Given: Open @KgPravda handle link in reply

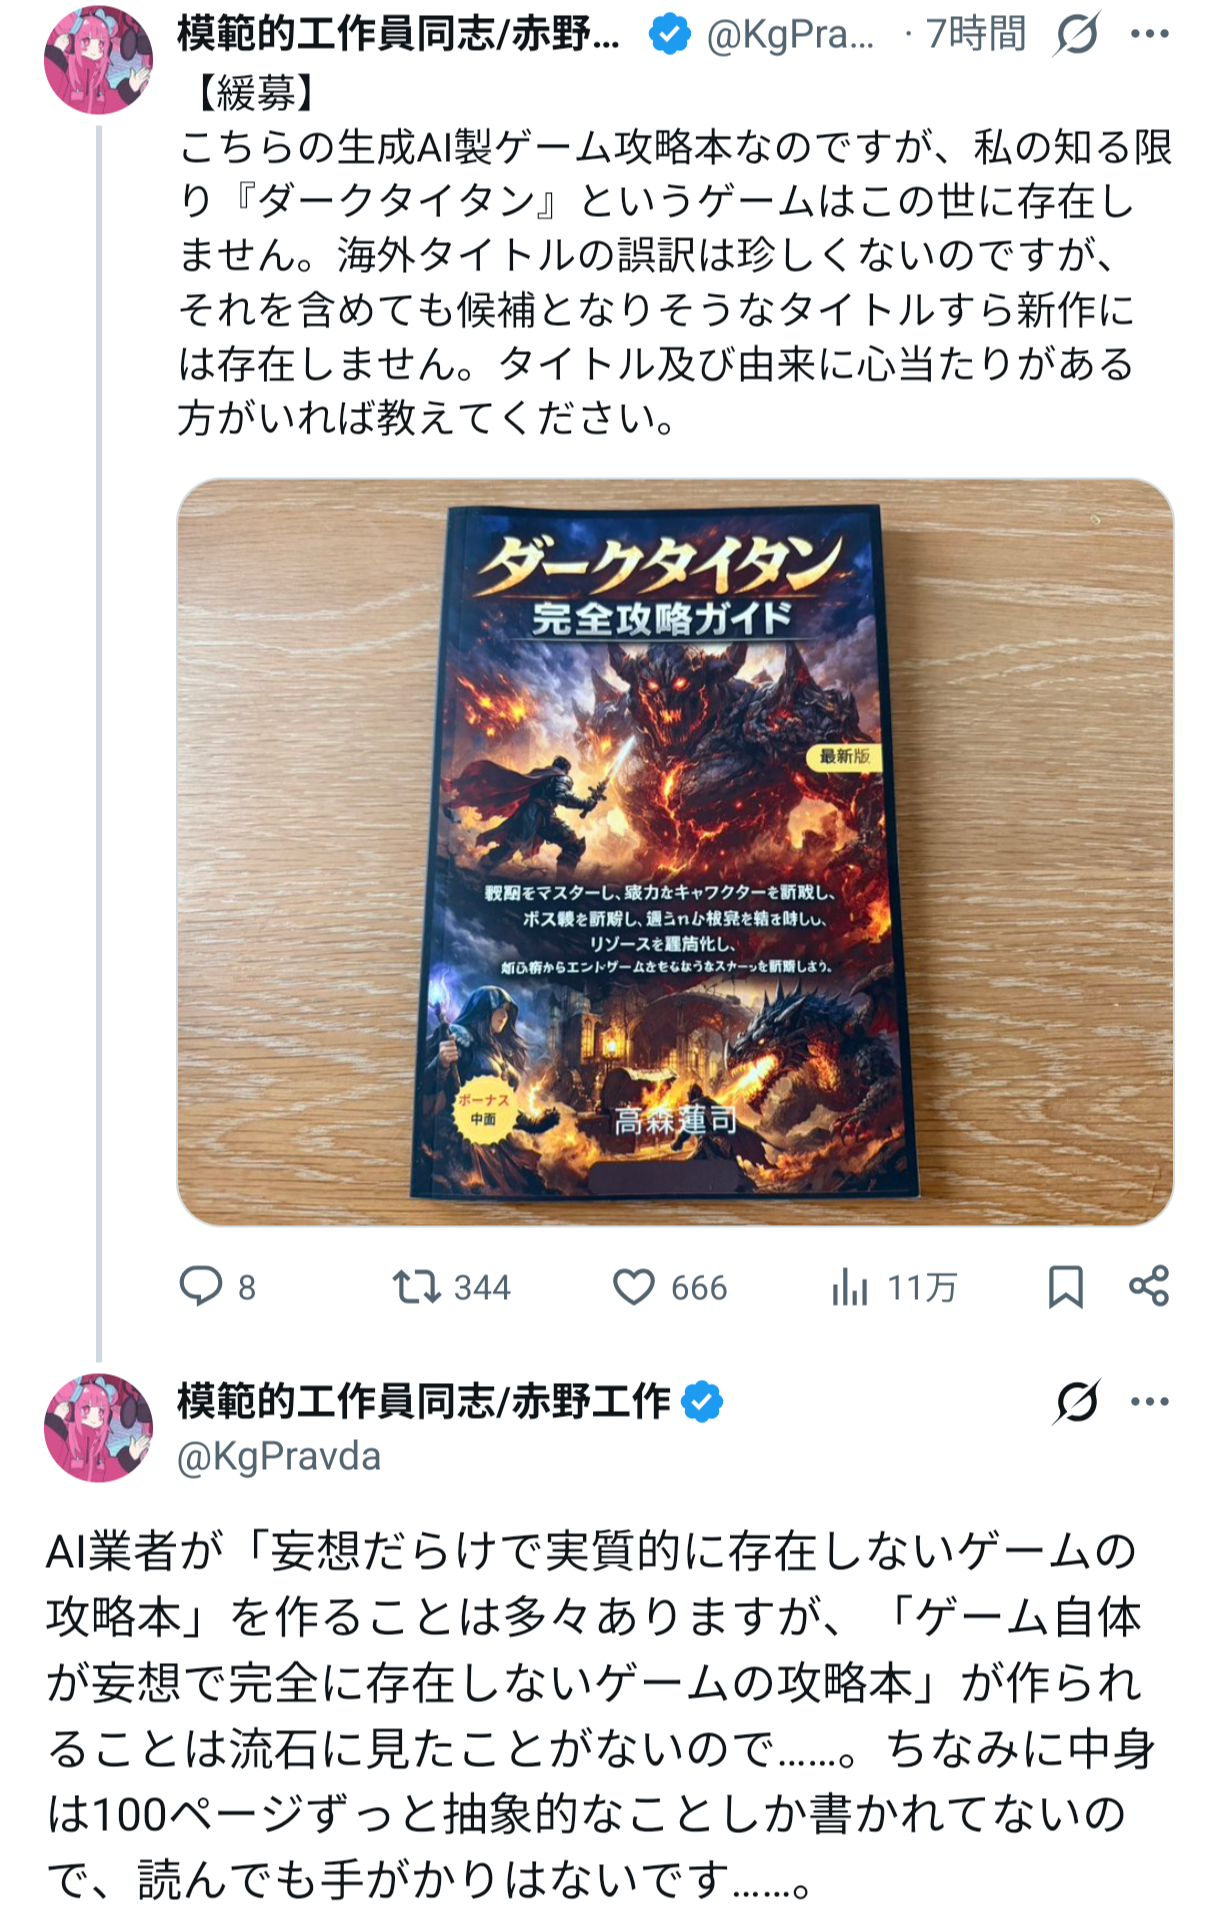Looking at the screenshot, I should [279, 1457].
